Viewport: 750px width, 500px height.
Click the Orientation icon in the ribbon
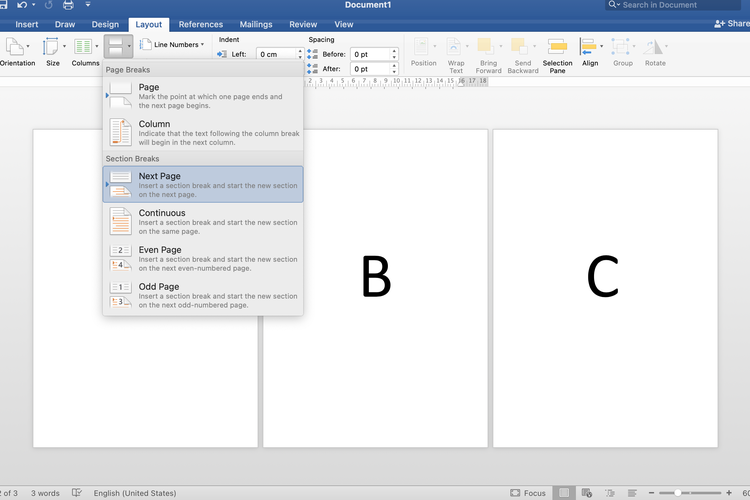(15, 48)
